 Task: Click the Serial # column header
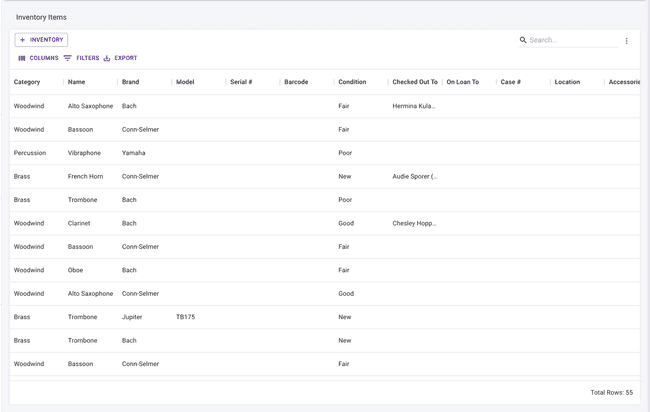point(240,82)
